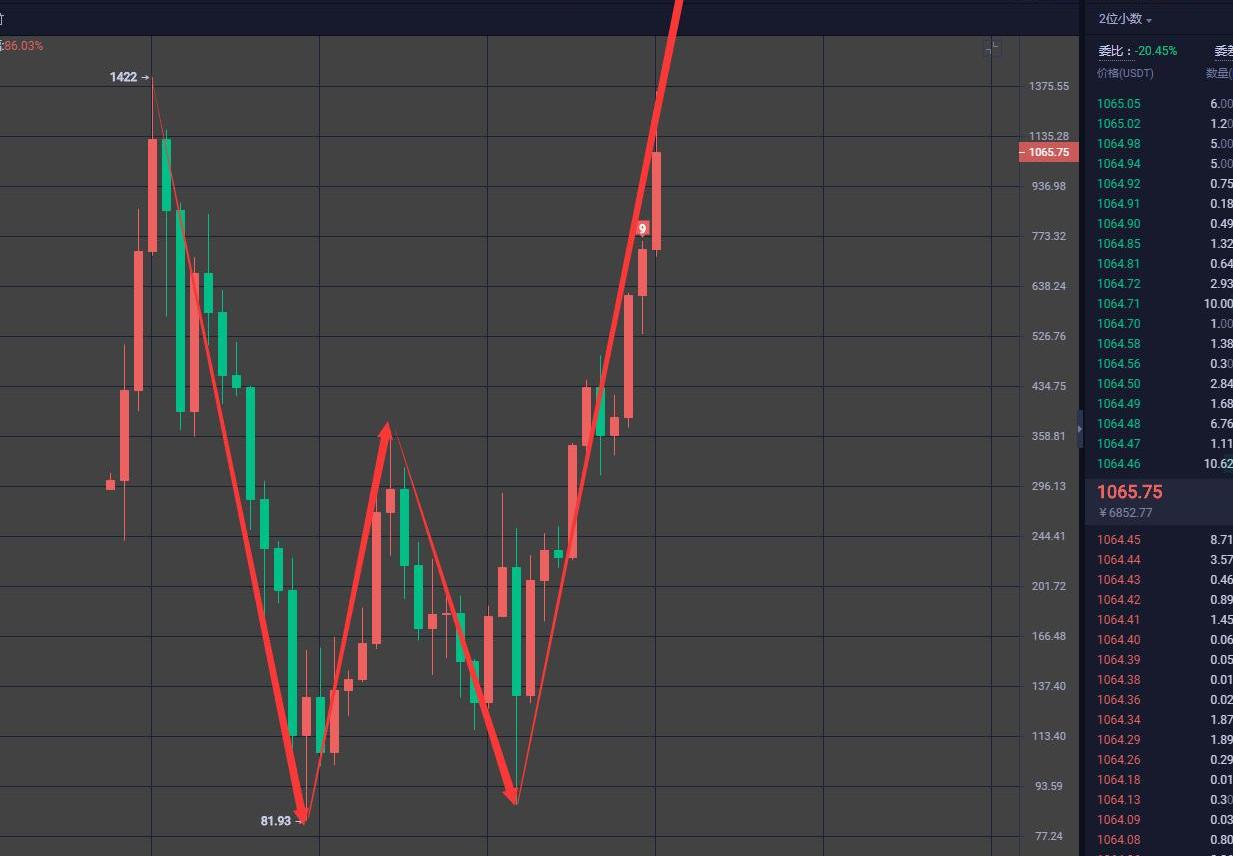Select the green 1064.46 order price
This screenshot has height=856, width=1233.
click(1118, 464)
